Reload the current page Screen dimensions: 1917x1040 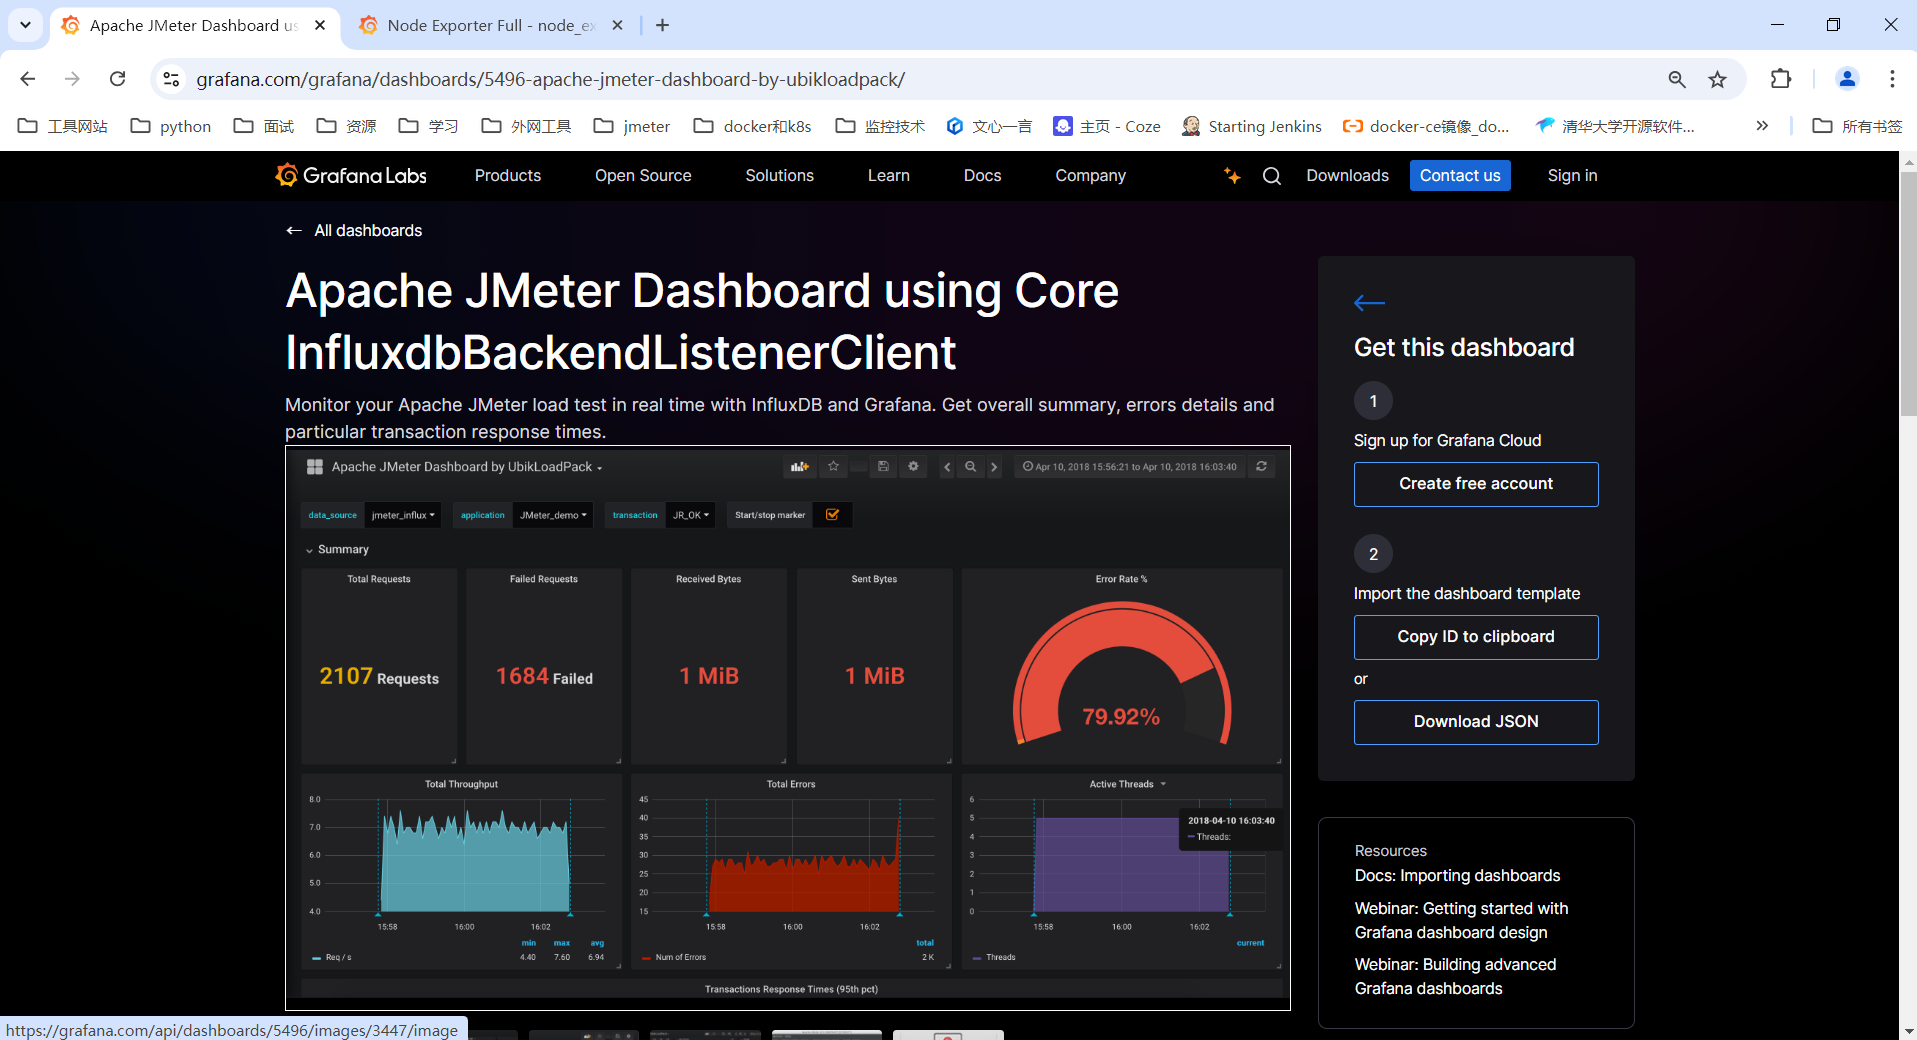117,79
